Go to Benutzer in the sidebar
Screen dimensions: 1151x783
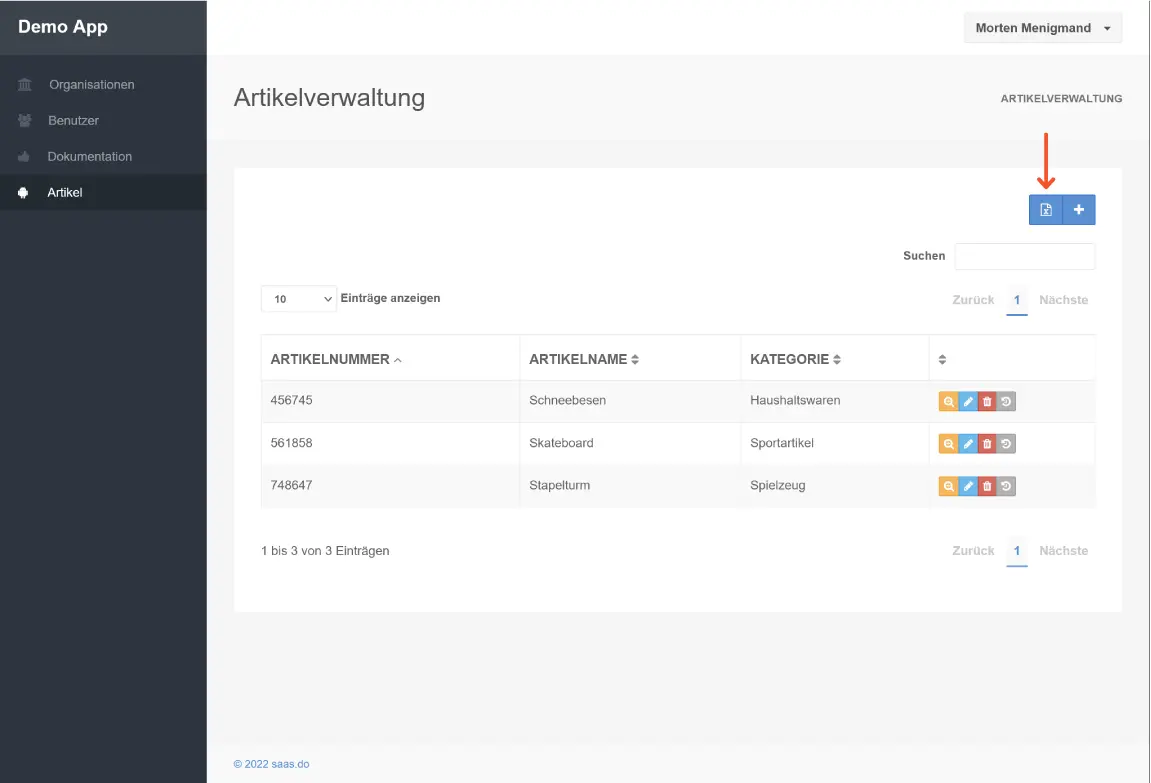tap(73, 121)
